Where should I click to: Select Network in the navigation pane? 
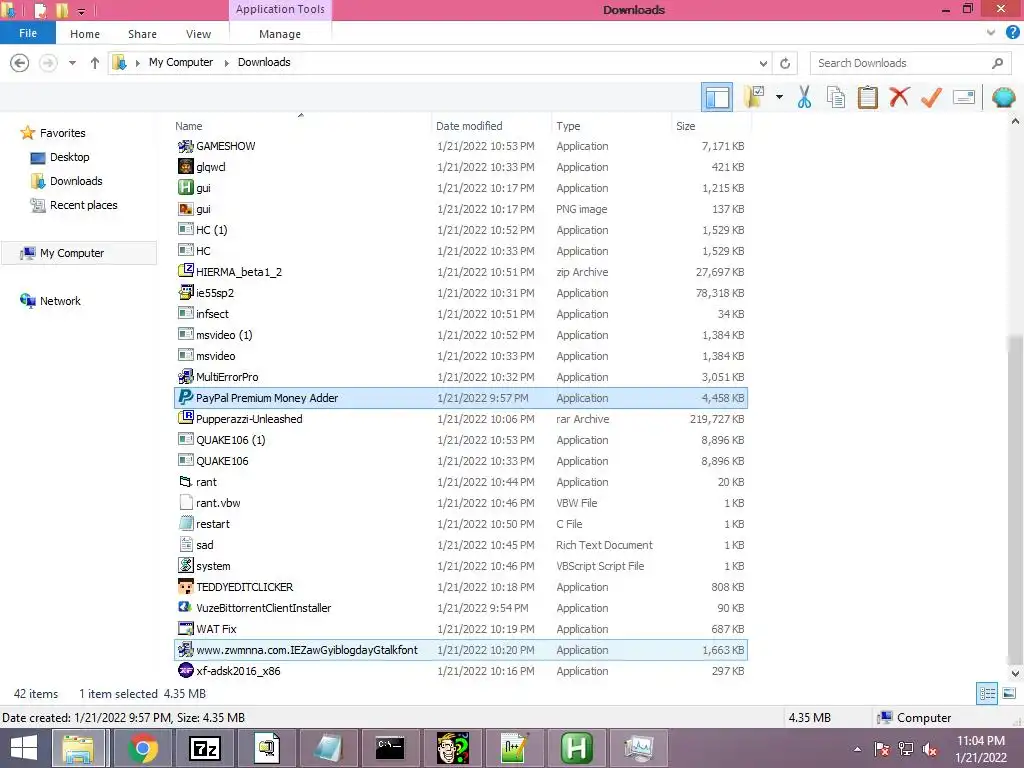coord(60,301)
